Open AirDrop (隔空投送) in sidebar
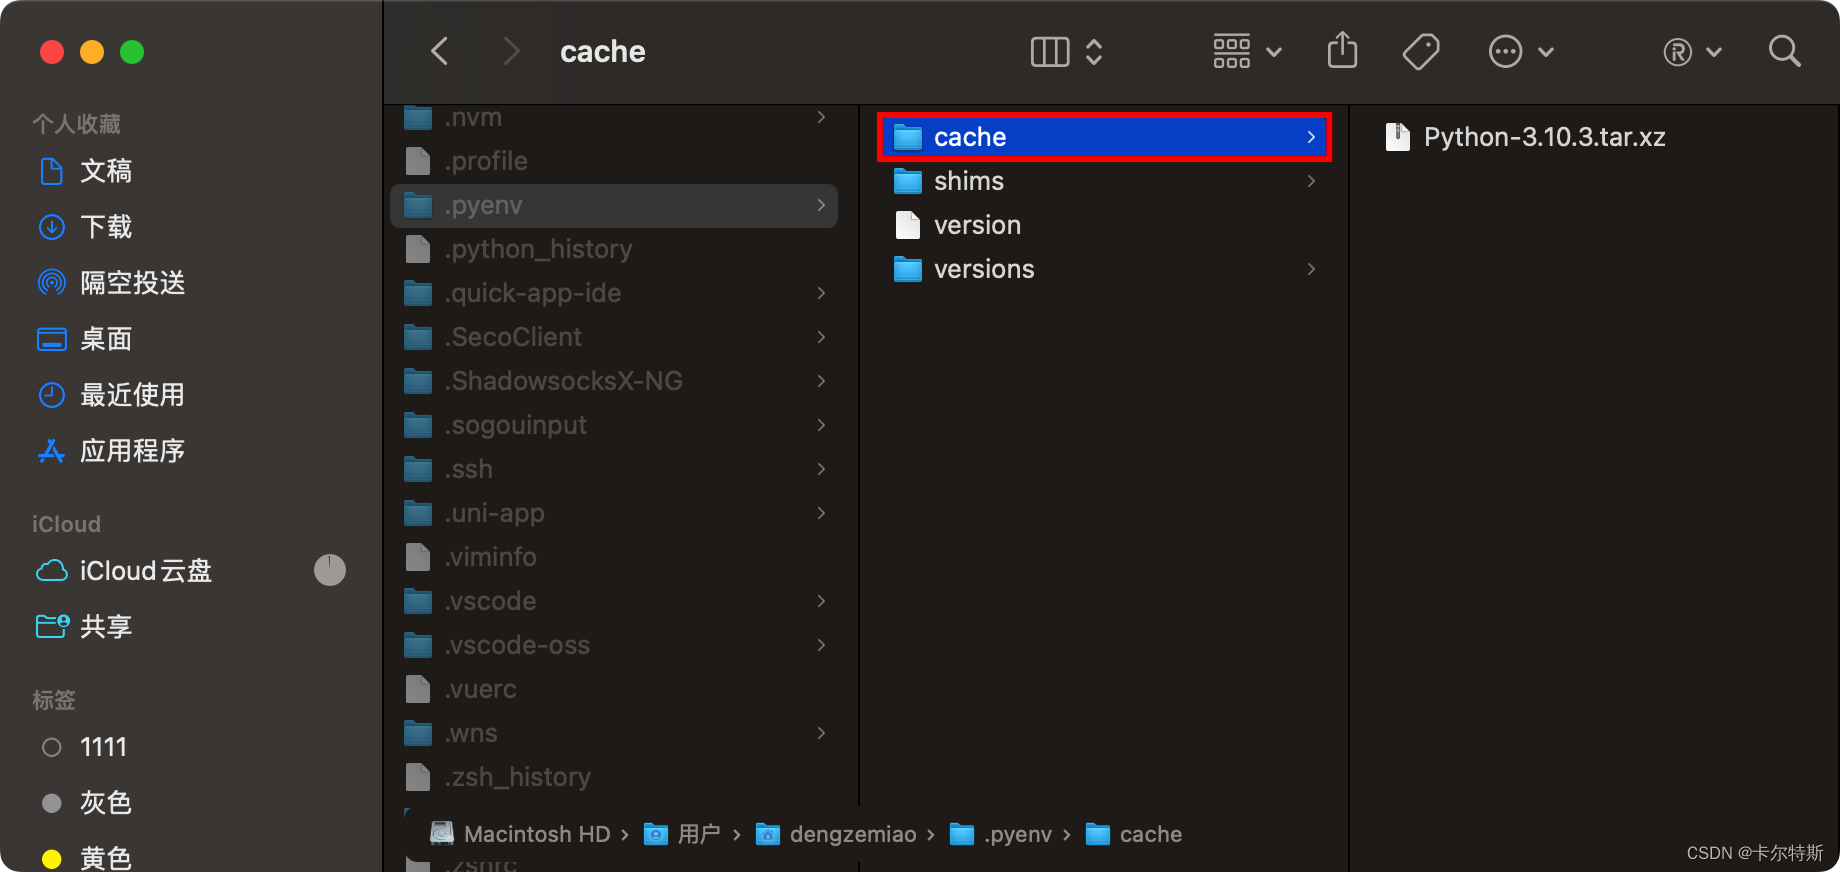Image resolution: width=1840 pixels, height=872 pixels. (x=132, y=283)
